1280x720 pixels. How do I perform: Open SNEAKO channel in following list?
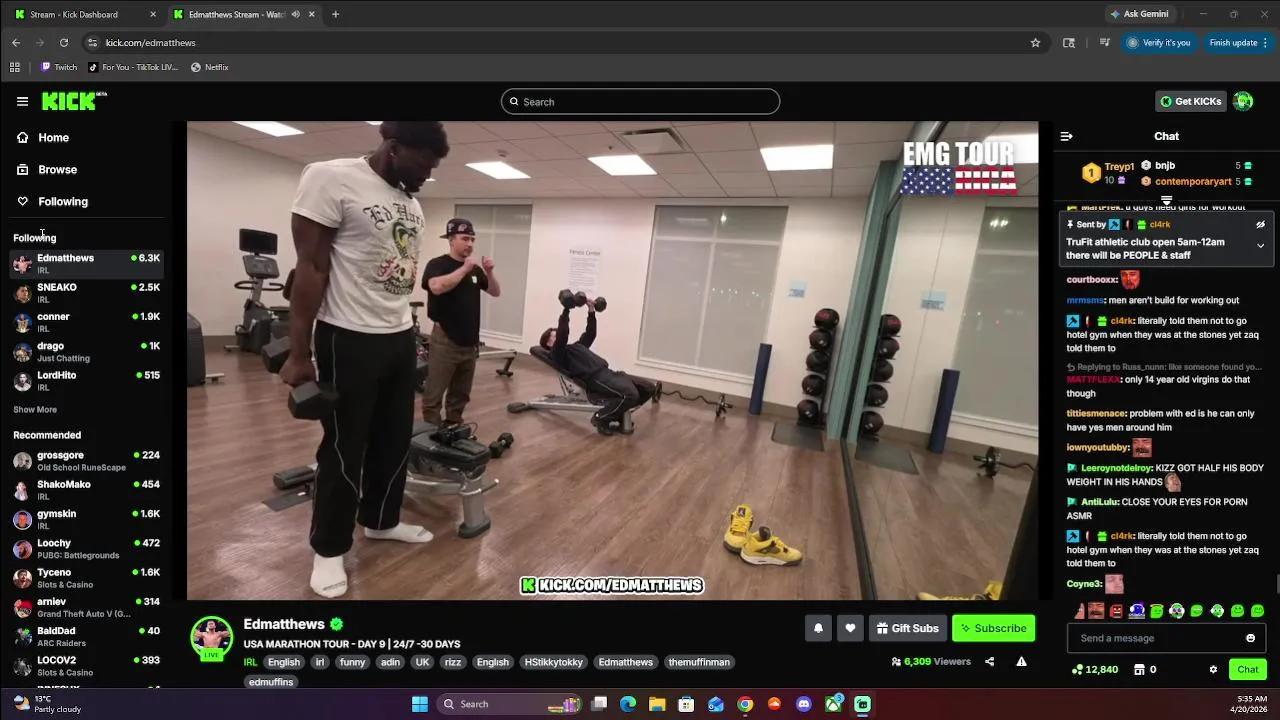tap(86, 293)
